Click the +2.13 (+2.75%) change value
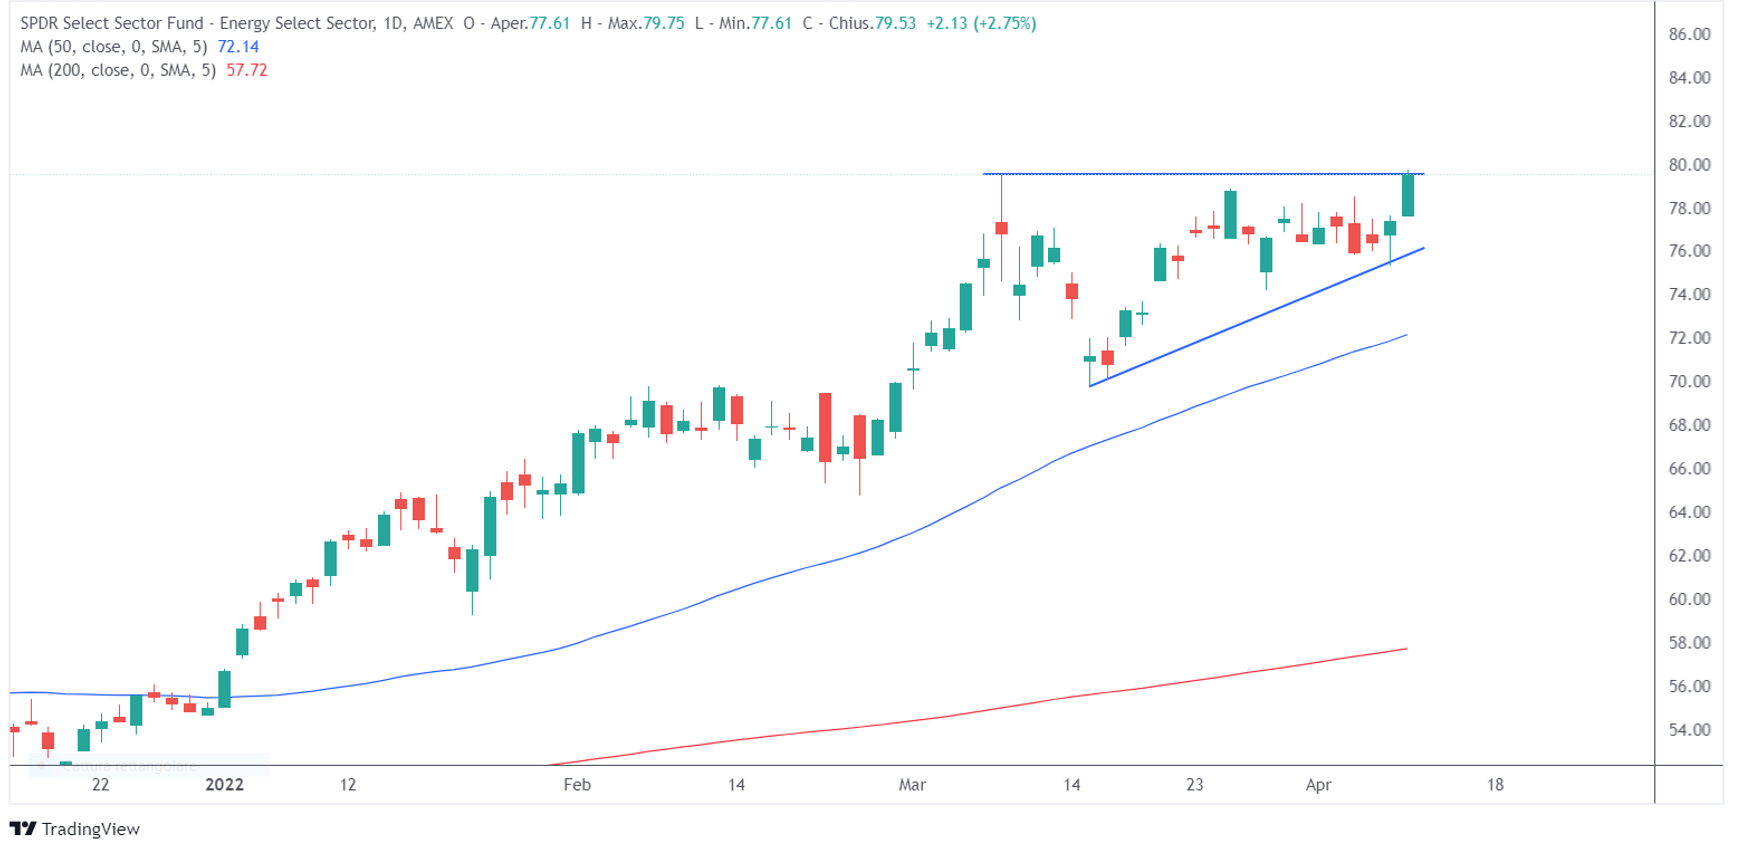This screenshot has height=845, width=1742. (x=980, y=23)
